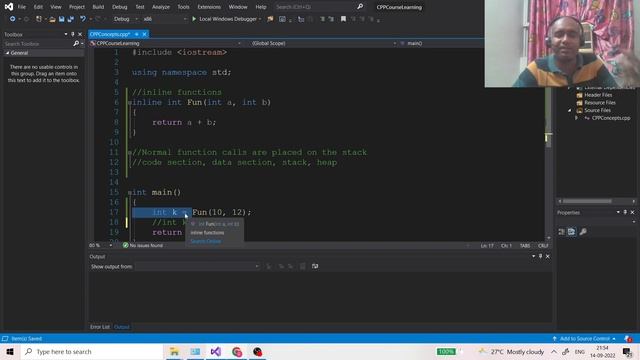Click the Navigate Backward round arrow icon
The image size is (640, 360).
12,19
